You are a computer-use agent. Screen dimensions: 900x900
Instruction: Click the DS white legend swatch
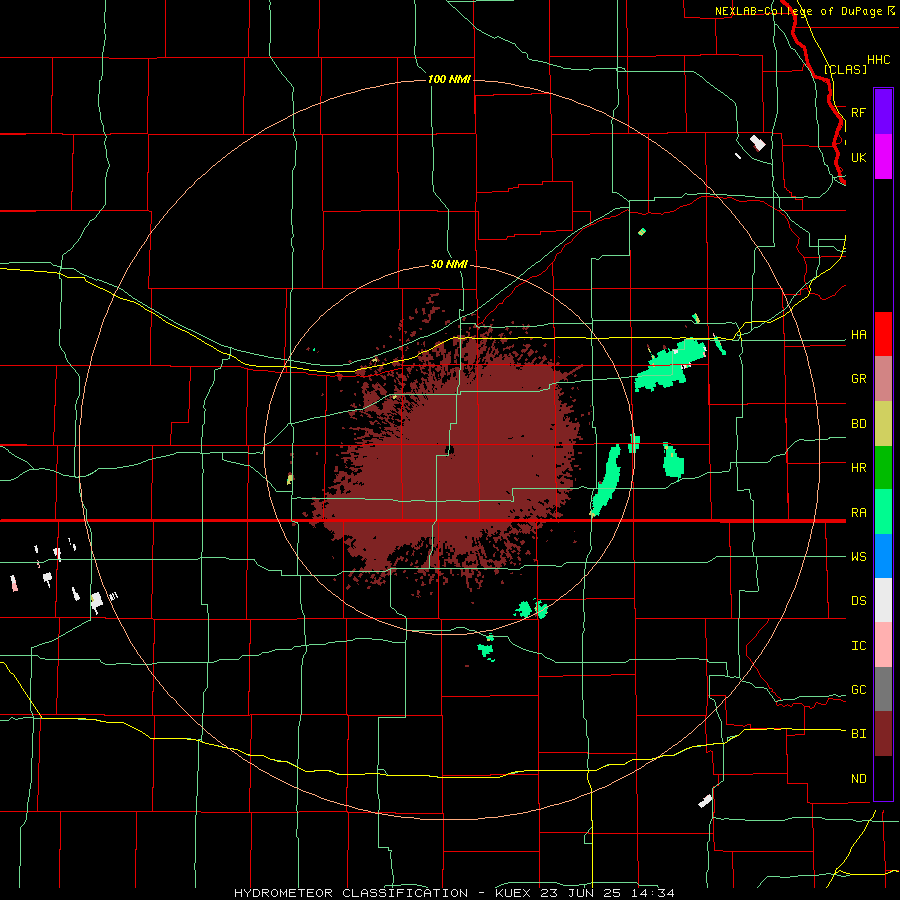[883, 600]
